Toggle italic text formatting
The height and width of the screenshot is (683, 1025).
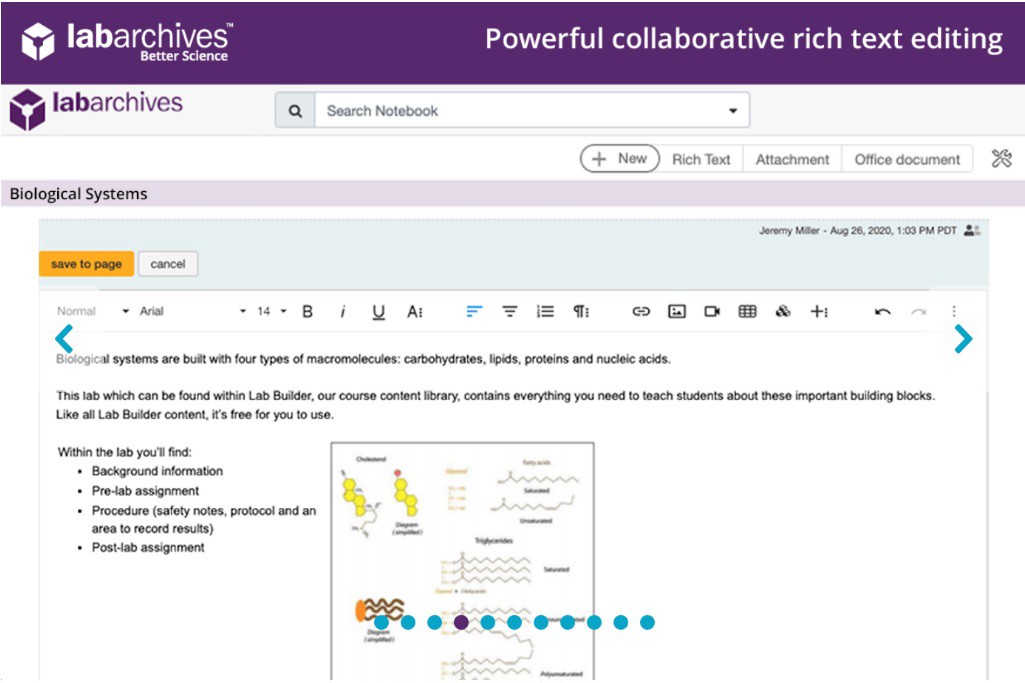pos(342,312)
